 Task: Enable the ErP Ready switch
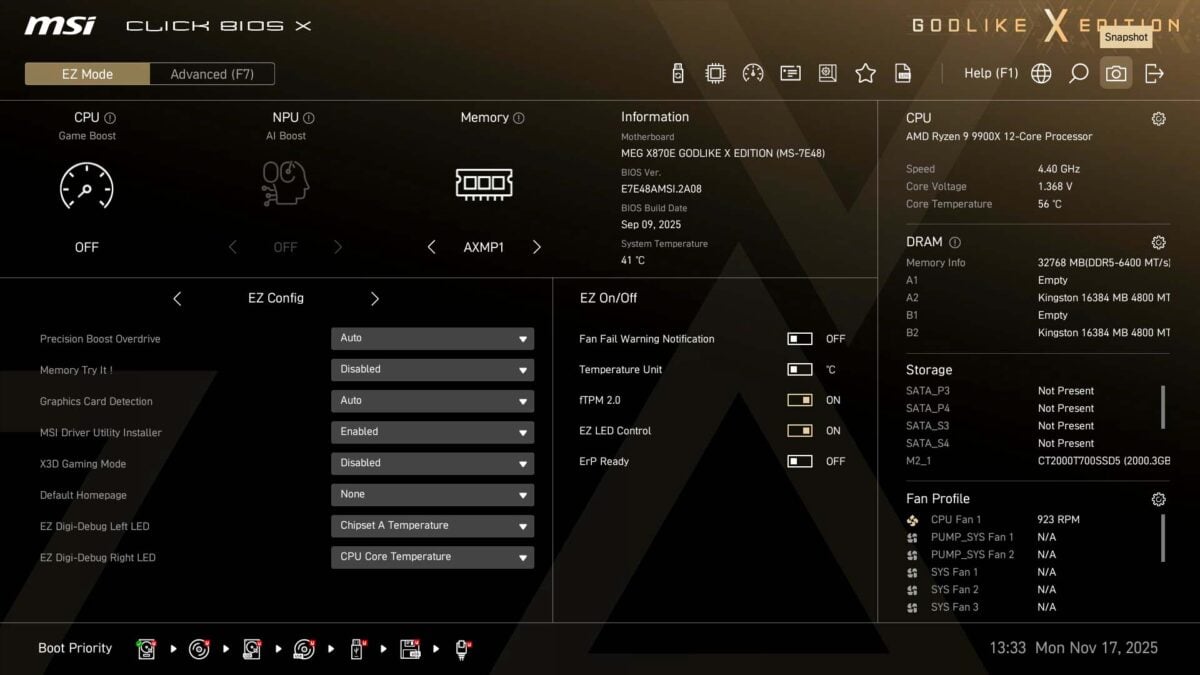point(800,462)
